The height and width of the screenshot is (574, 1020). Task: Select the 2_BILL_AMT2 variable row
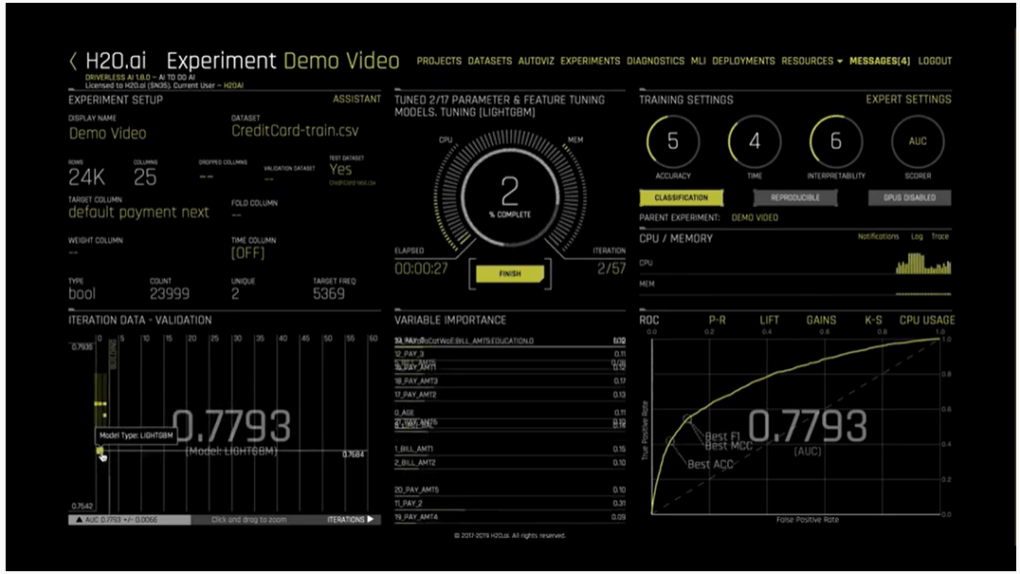click(510, 463)
